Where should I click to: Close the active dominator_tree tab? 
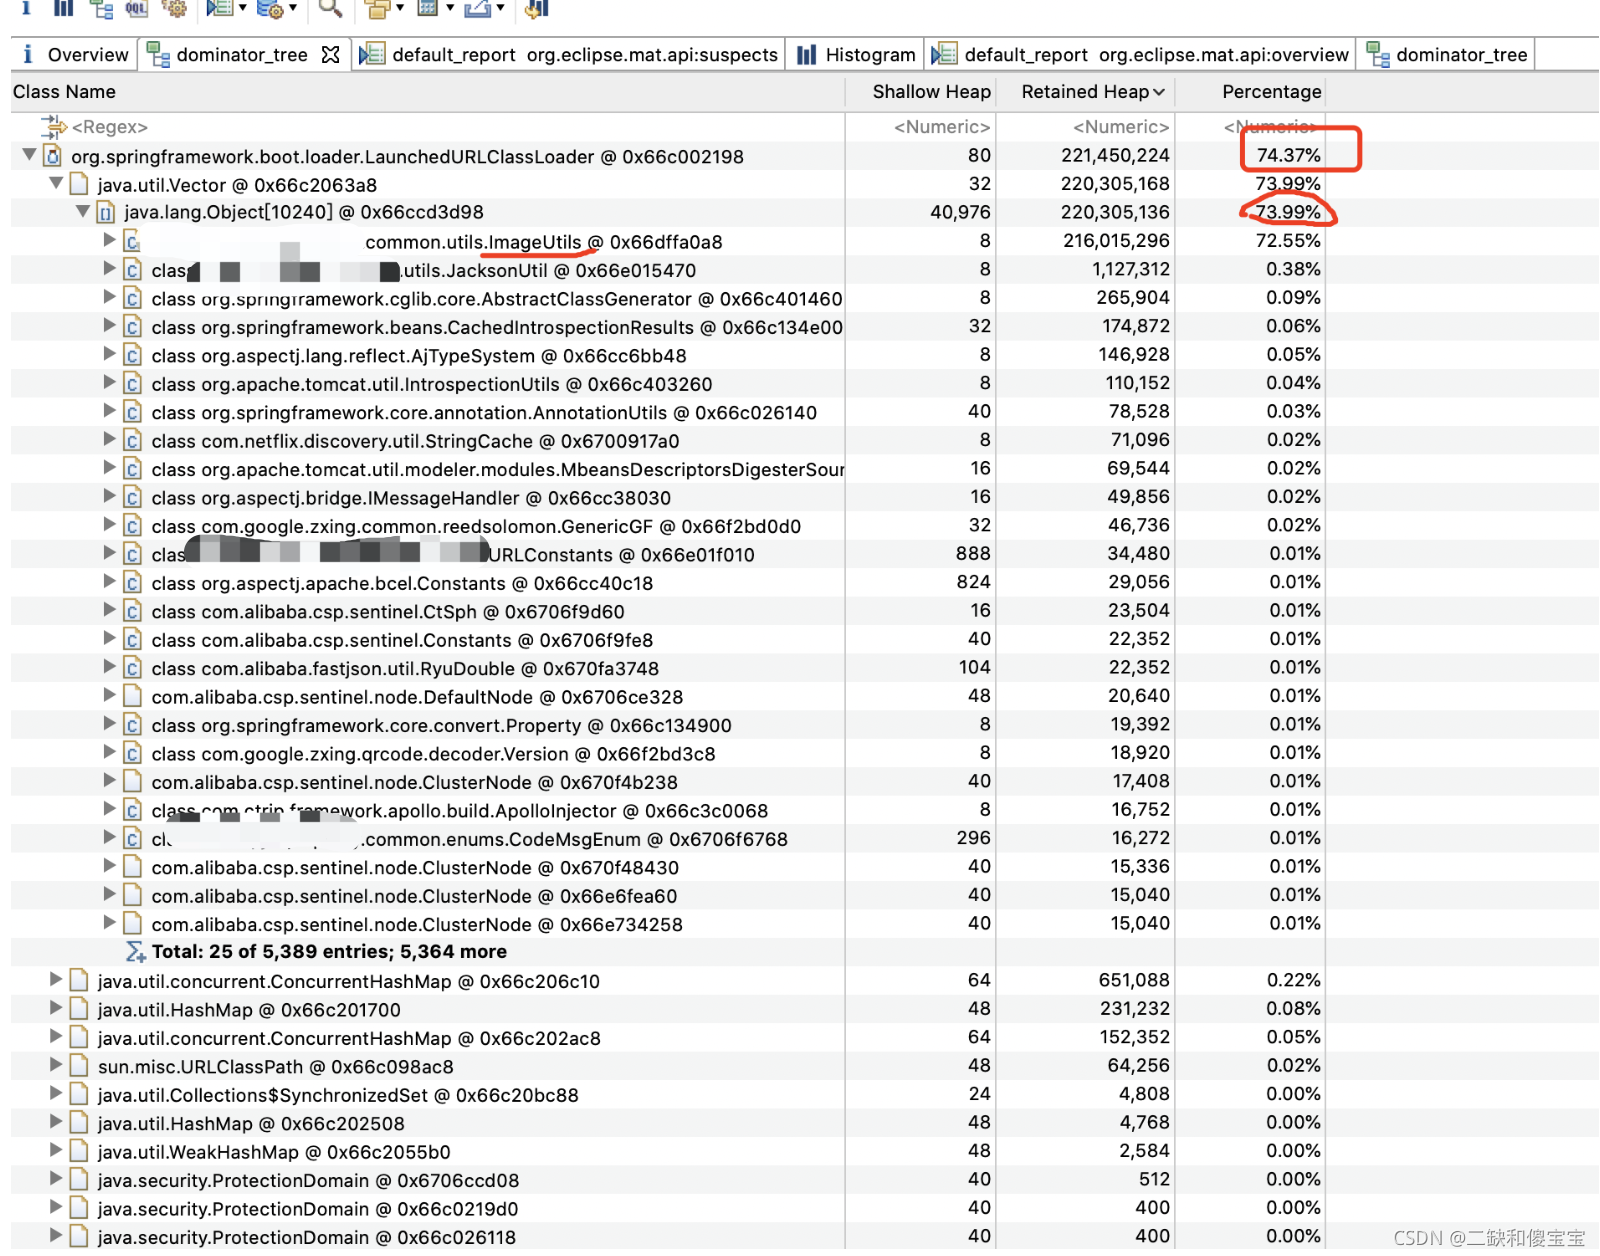pyautogui.click(x=331, y=55)
